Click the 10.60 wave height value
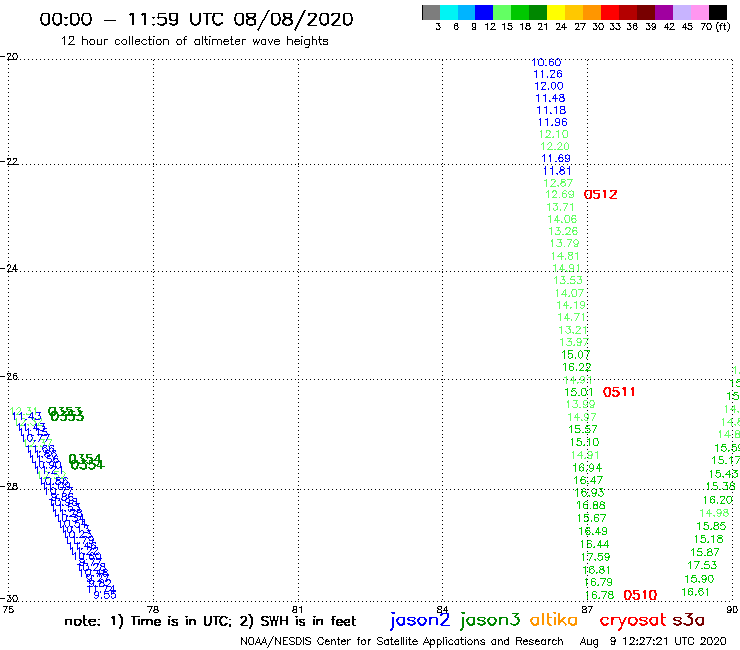The height and width of the screenshot is (650, 740). pos(547,62)
